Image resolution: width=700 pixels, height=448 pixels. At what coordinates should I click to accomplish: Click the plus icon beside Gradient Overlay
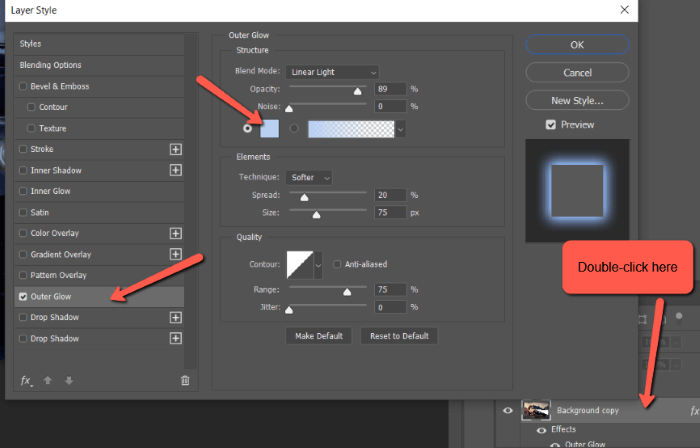coord(176,254)
